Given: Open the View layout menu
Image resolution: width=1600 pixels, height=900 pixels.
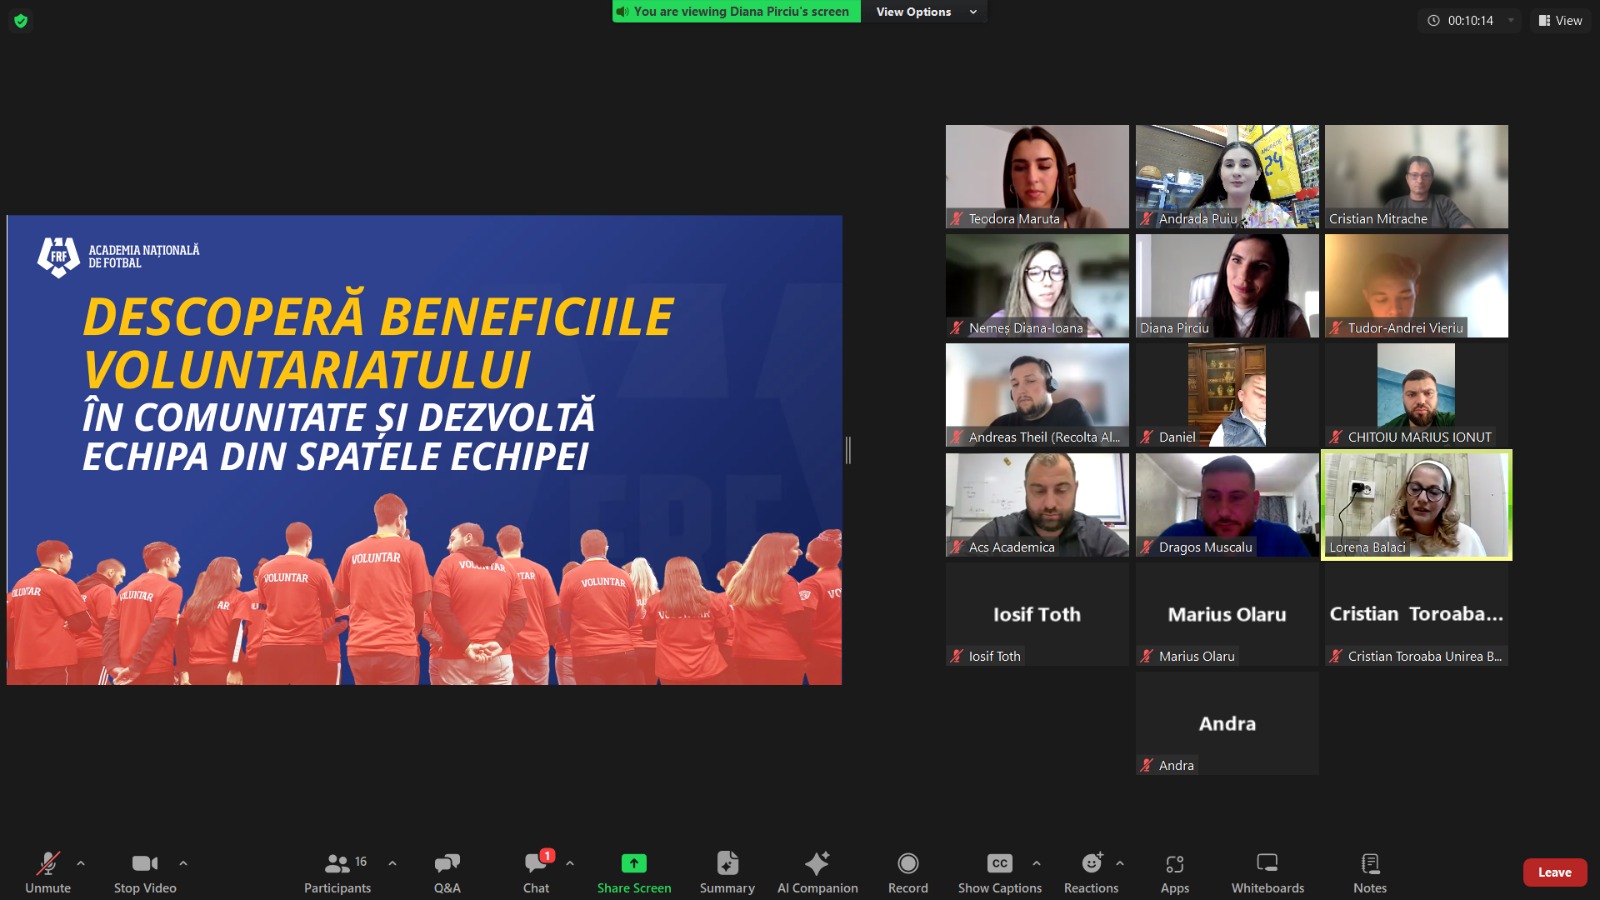Looking at the screenshot, I should (x=1560, y=20).
